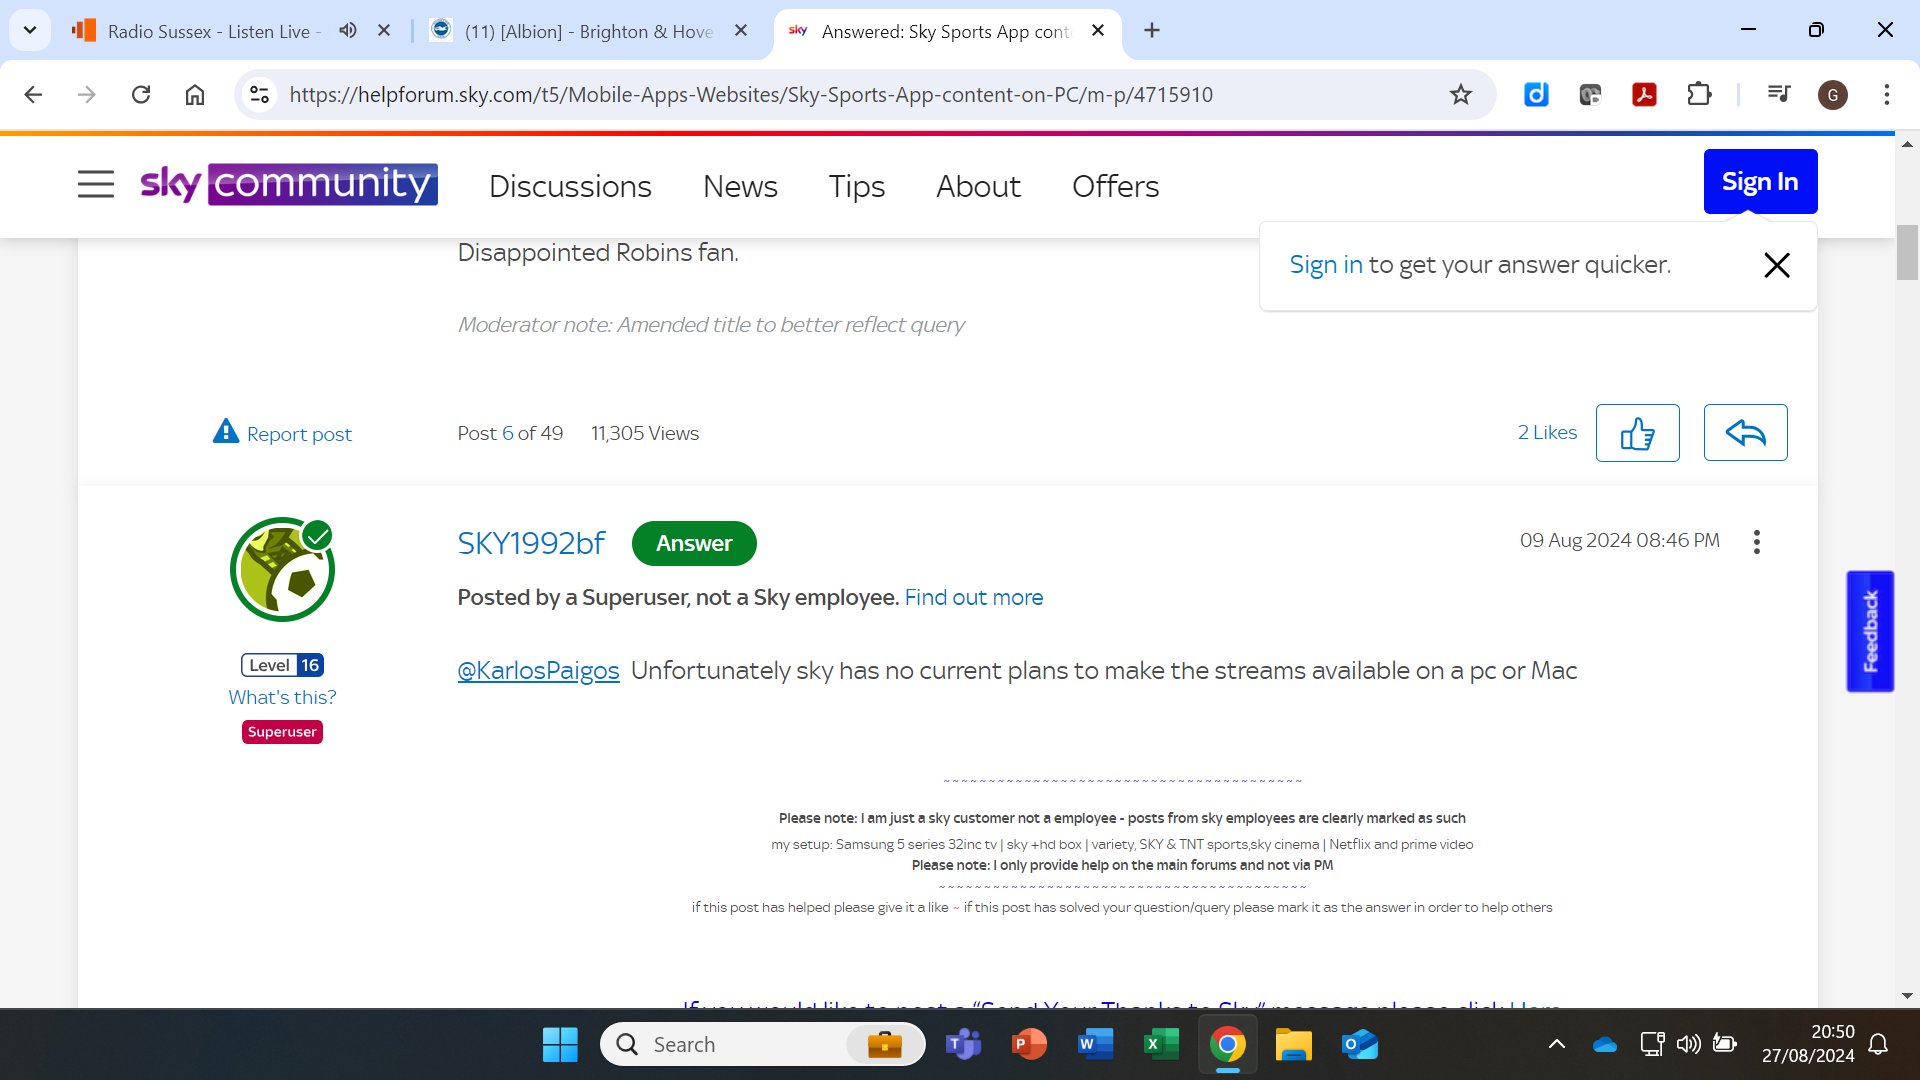Go back to previous page
Viewport: 1920px width, 1080px height.
[33, 94]
